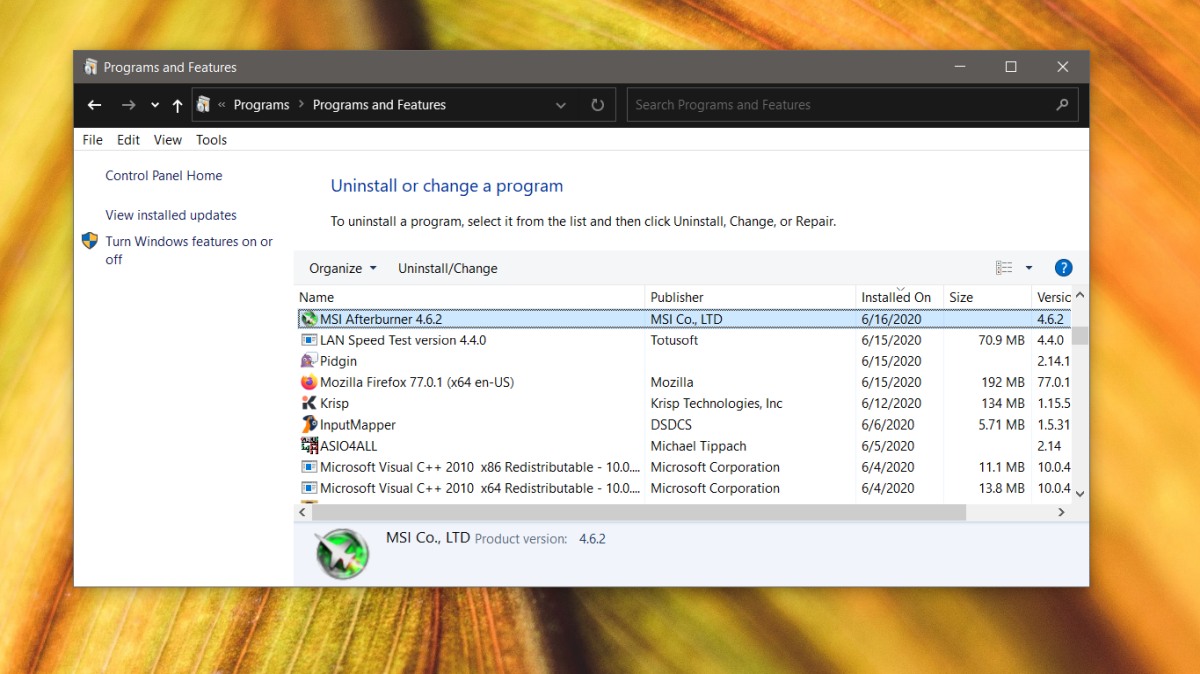Screen dimensions: 1200x674
Task: Sort by the Size column header
Action: click(x=987, y=297)
